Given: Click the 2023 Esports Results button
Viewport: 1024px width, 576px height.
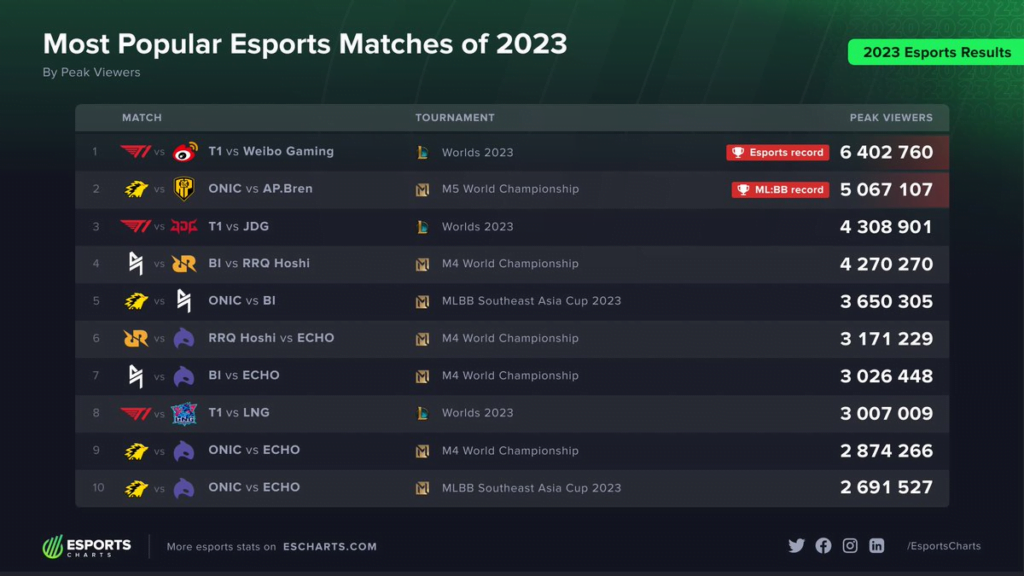Looking at the screenshot, I should click(936, 52).
